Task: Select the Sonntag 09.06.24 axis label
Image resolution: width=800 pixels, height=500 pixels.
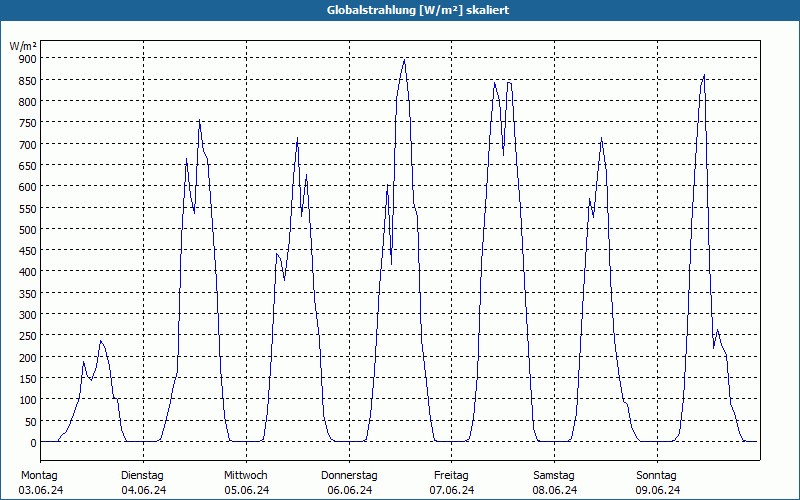Action: 658,482
